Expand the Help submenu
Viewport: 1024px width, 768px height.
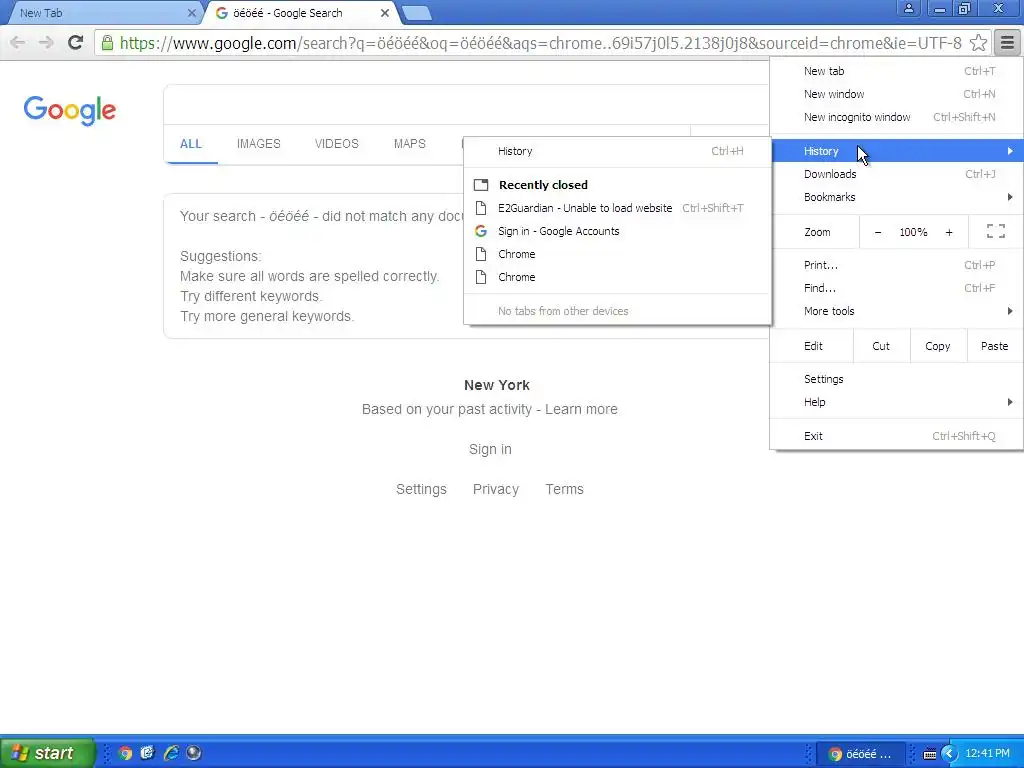(x=897, y=402)
